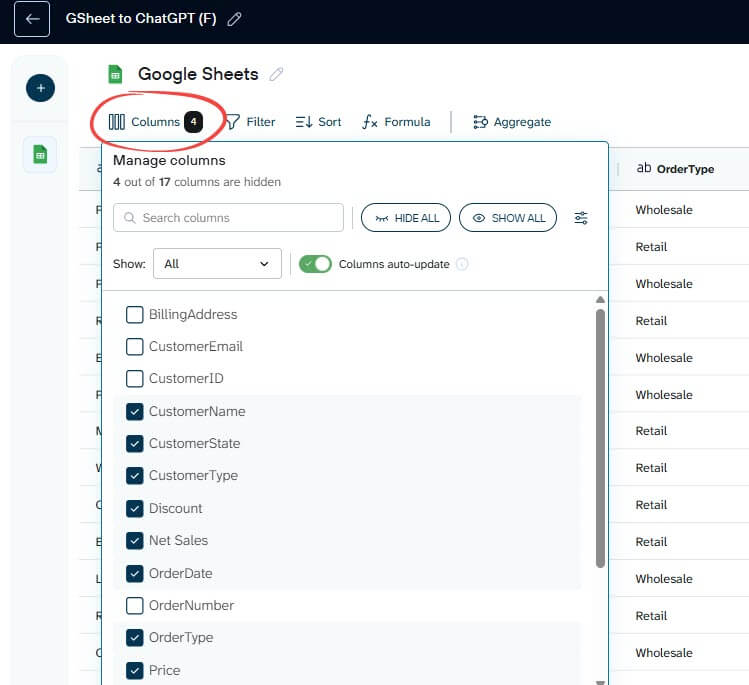The height and width of the screenshot is (685, 749).
Task: Click HIDE ALL button
Action: pyautogui.click(x=406, y=218)
